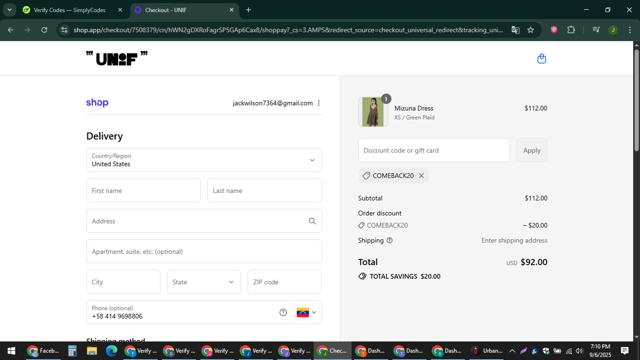
Task: Click the Mizuna Dress product thumbnail
Action: tap(373, 112)
